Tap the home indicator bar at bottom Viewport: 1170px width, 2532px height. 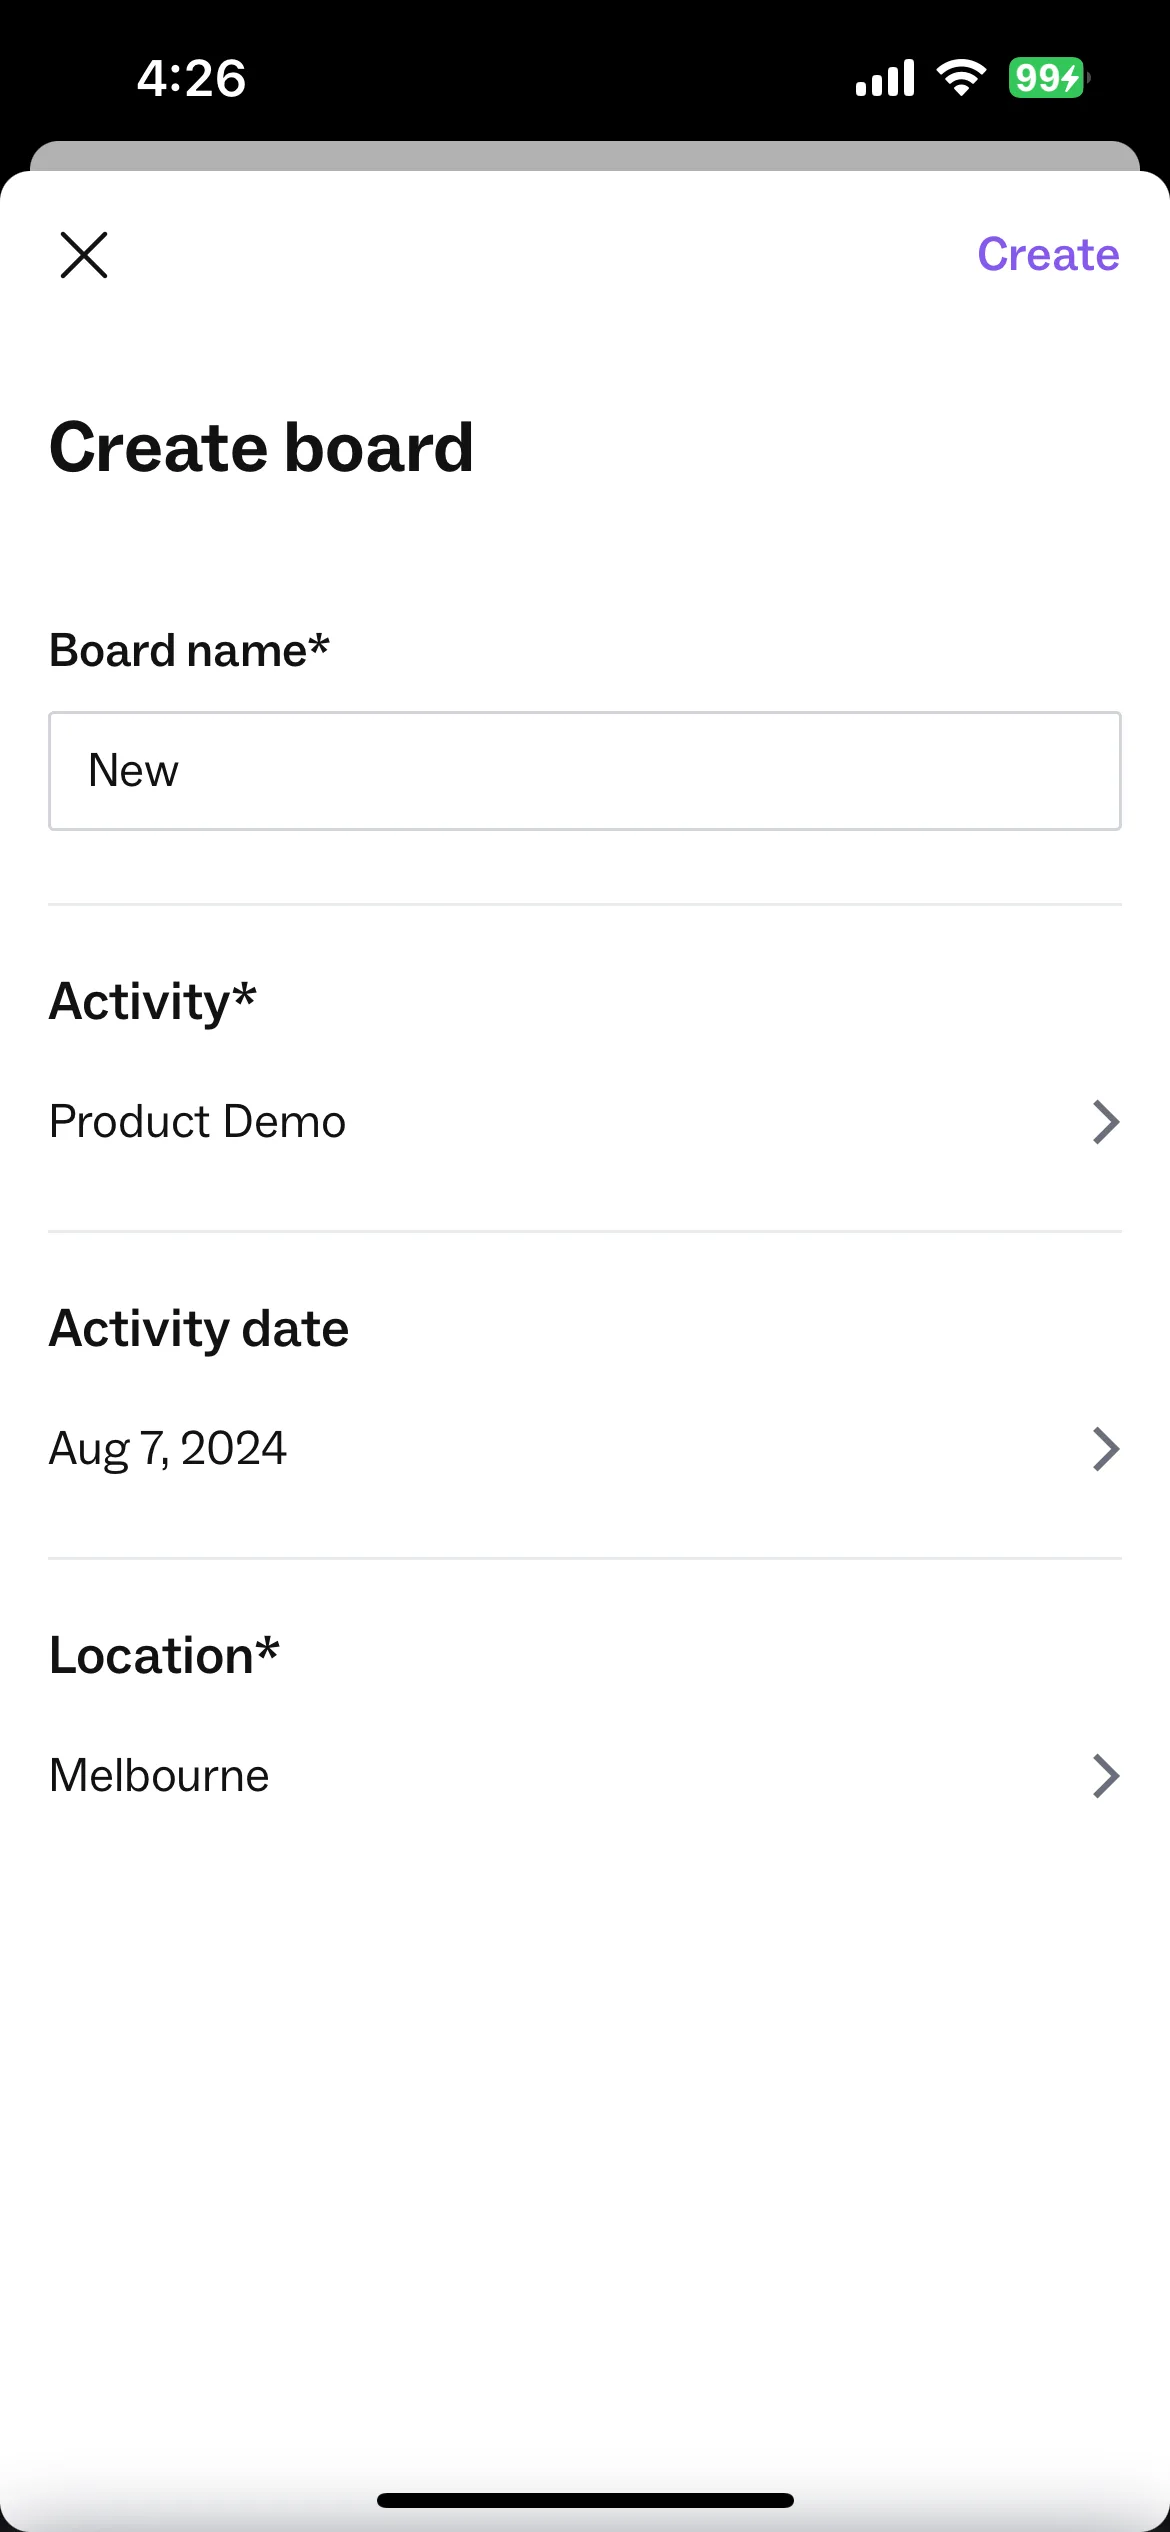point(585,2500)
